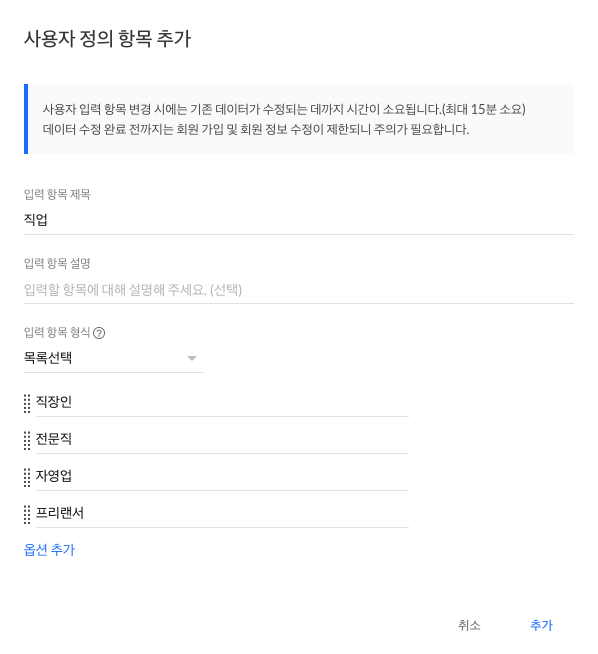Click the 입력 항목 형식 label text

point(57,332)
